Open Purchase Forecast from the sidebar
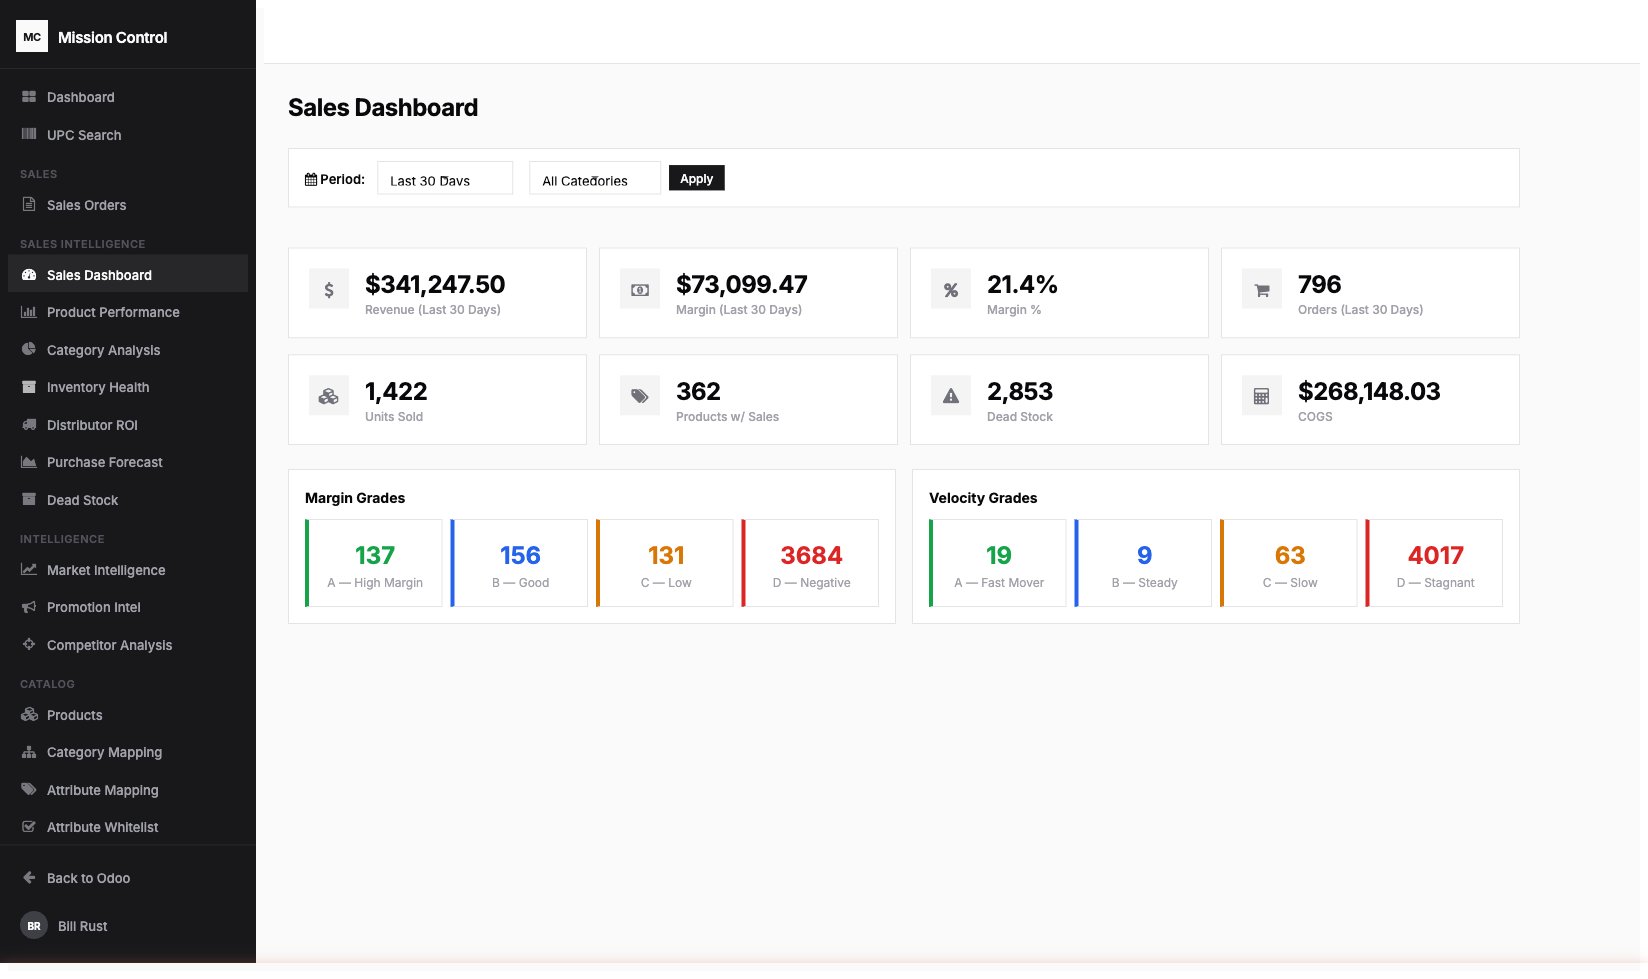This screenshot has height=979, width=1648. [x=104, y=462]
